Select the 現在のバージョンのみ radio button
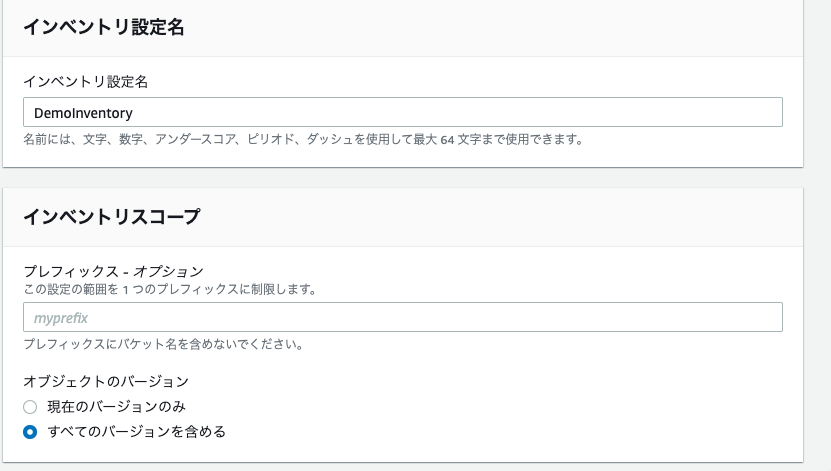Screen dimensions: 831x471 [30, 407]
